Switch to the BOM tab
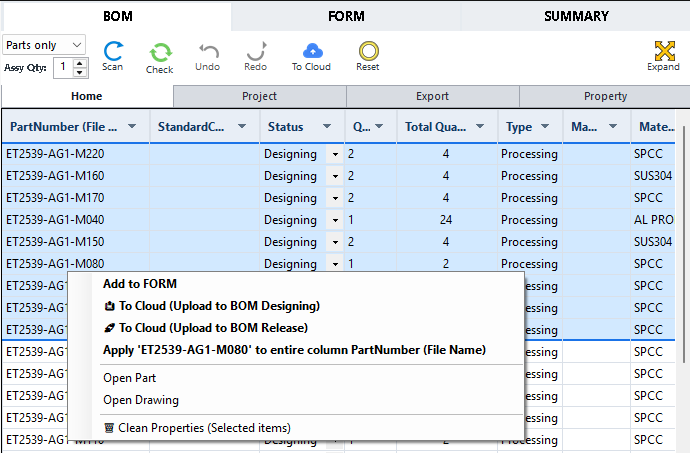This screenshot has width=690, height=453. 117,16
